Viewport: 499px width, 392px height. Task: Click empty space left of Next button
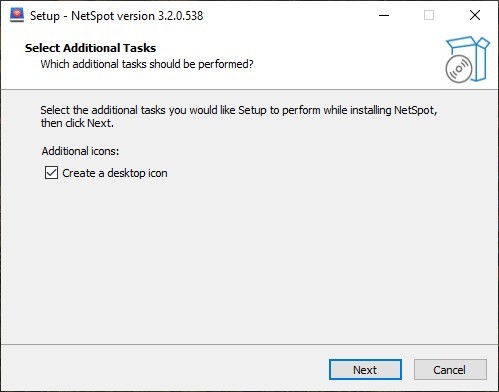click(165, 369)
